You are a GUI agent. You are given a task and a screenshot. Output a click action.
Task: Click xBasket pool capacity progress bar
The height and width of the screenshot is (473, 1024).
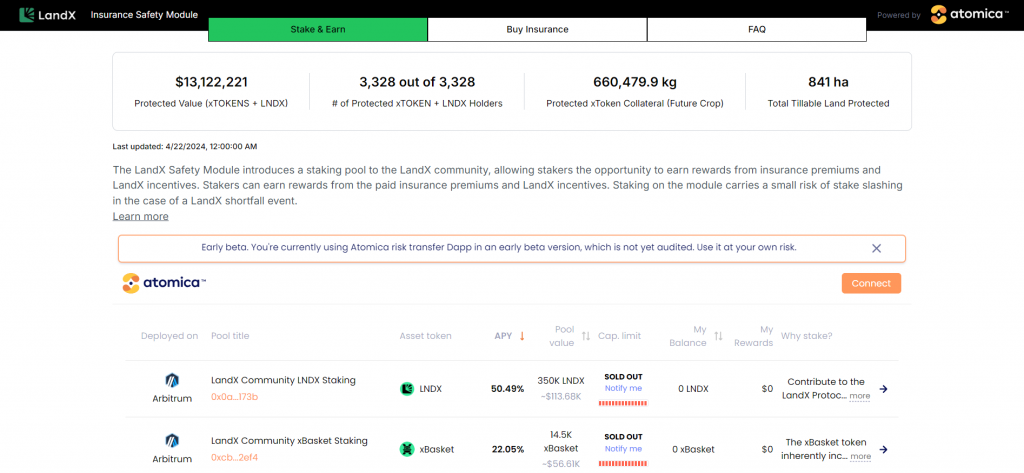click(x=623, y=464)
